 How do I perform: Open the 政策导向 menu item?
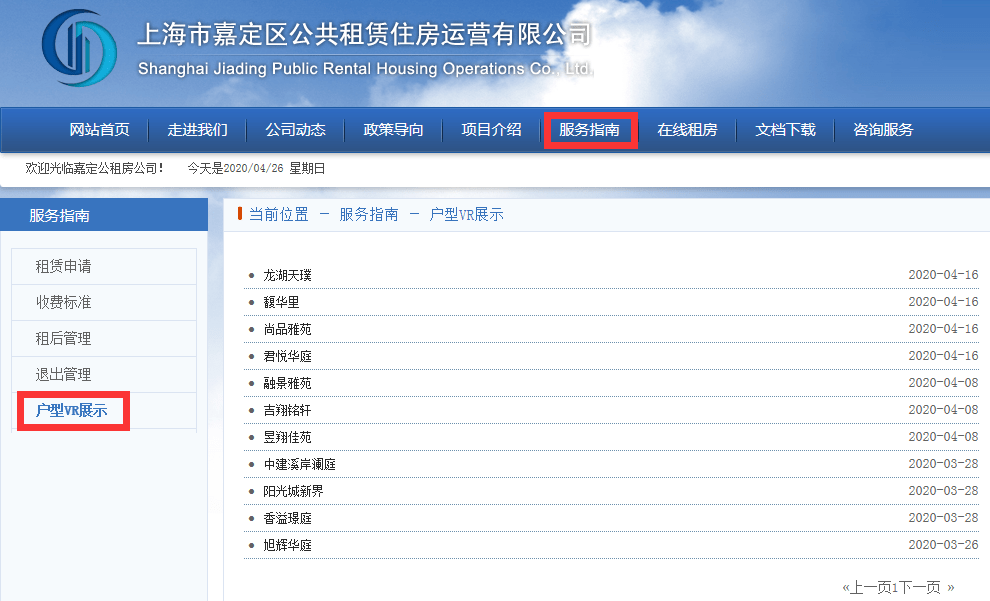click(x=393, y=129)
